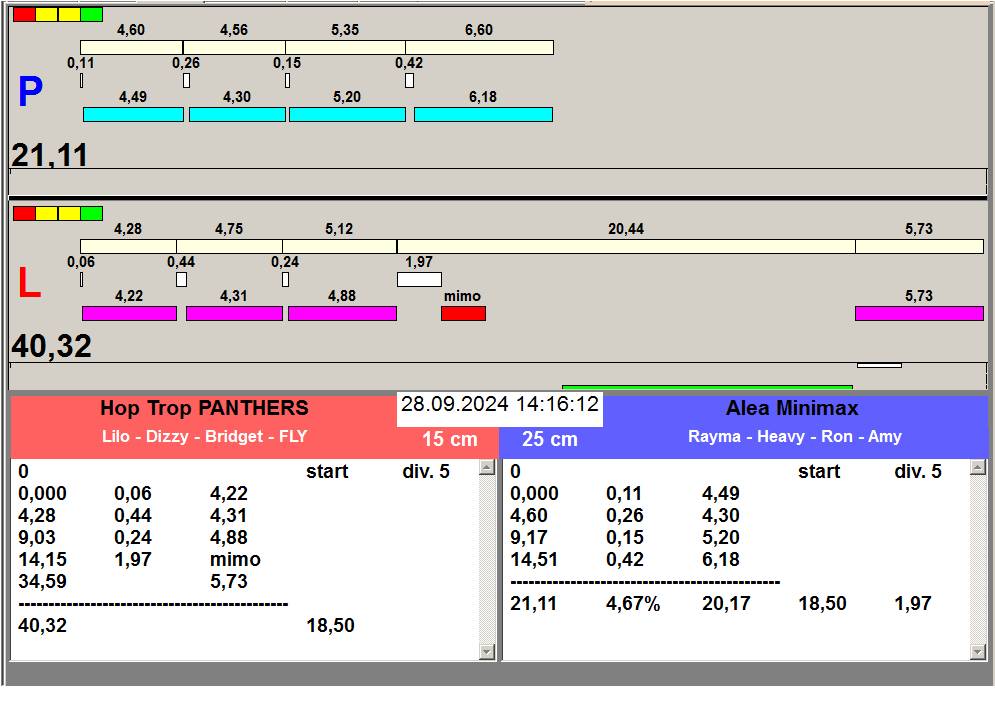Click the long 20,44 segment in lane L
This screenshot has height=716, width=995.
[x=625, y=246]
